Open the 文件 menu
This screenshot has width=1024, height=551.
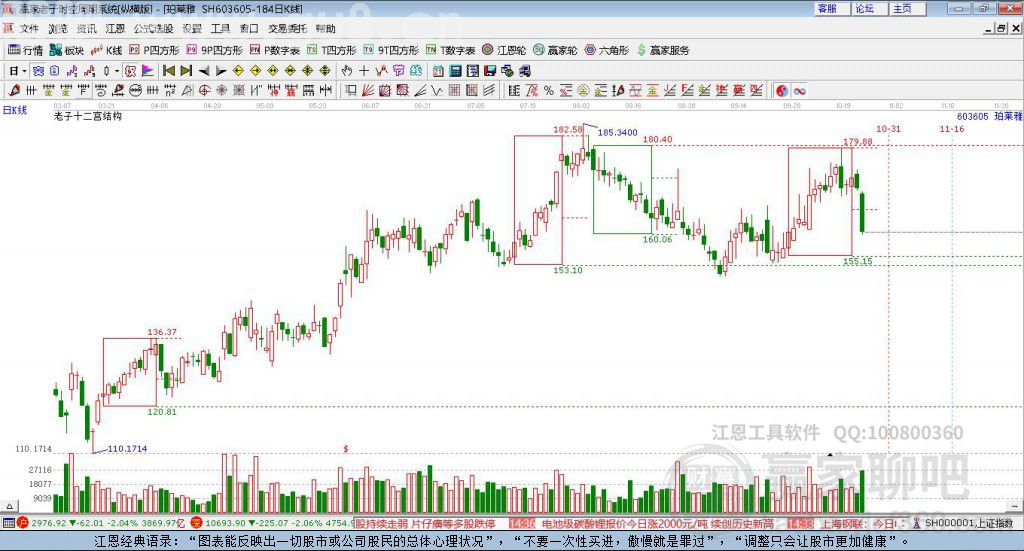(29, 29)
